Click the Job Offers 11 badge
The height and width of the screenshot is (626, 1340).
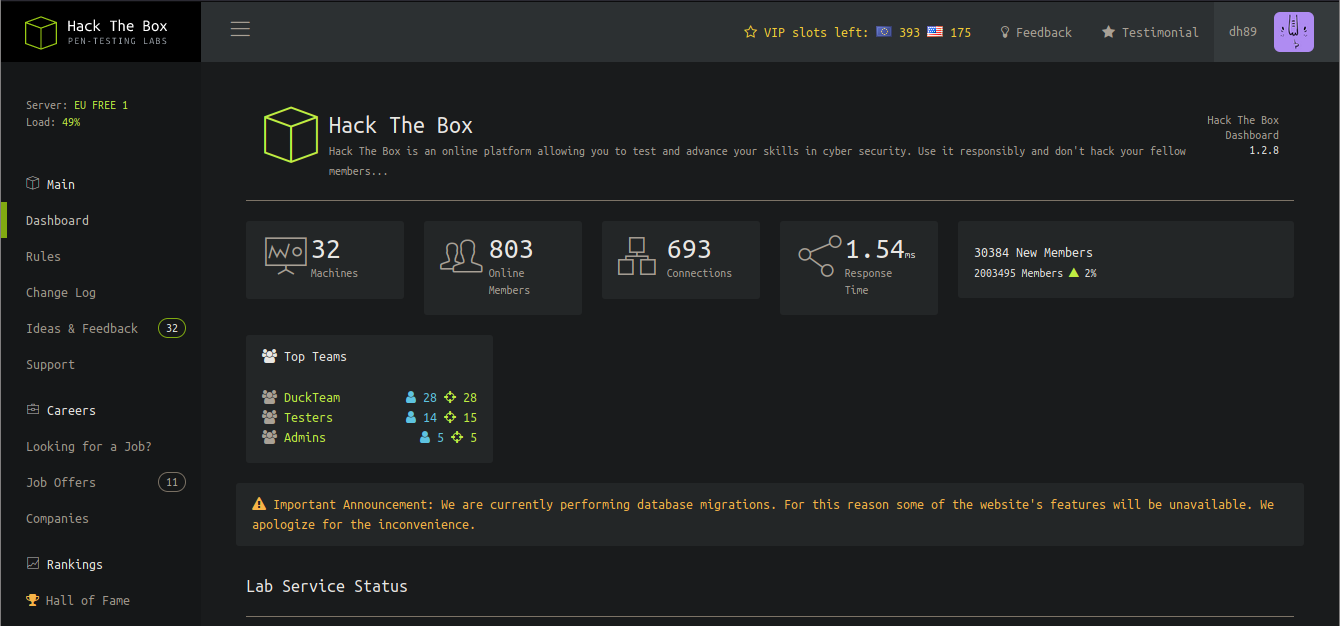[172, 482]
